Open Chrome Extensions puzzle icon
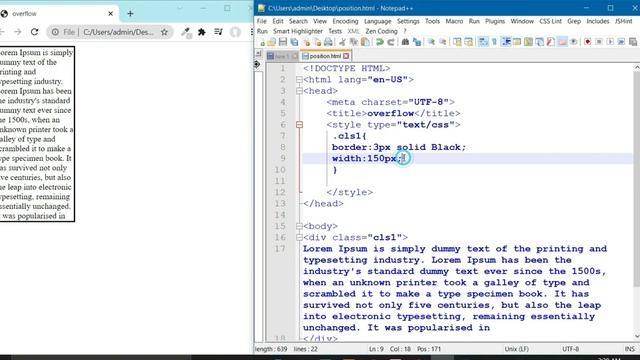640x360 pixels. click(x=202, y=32)
